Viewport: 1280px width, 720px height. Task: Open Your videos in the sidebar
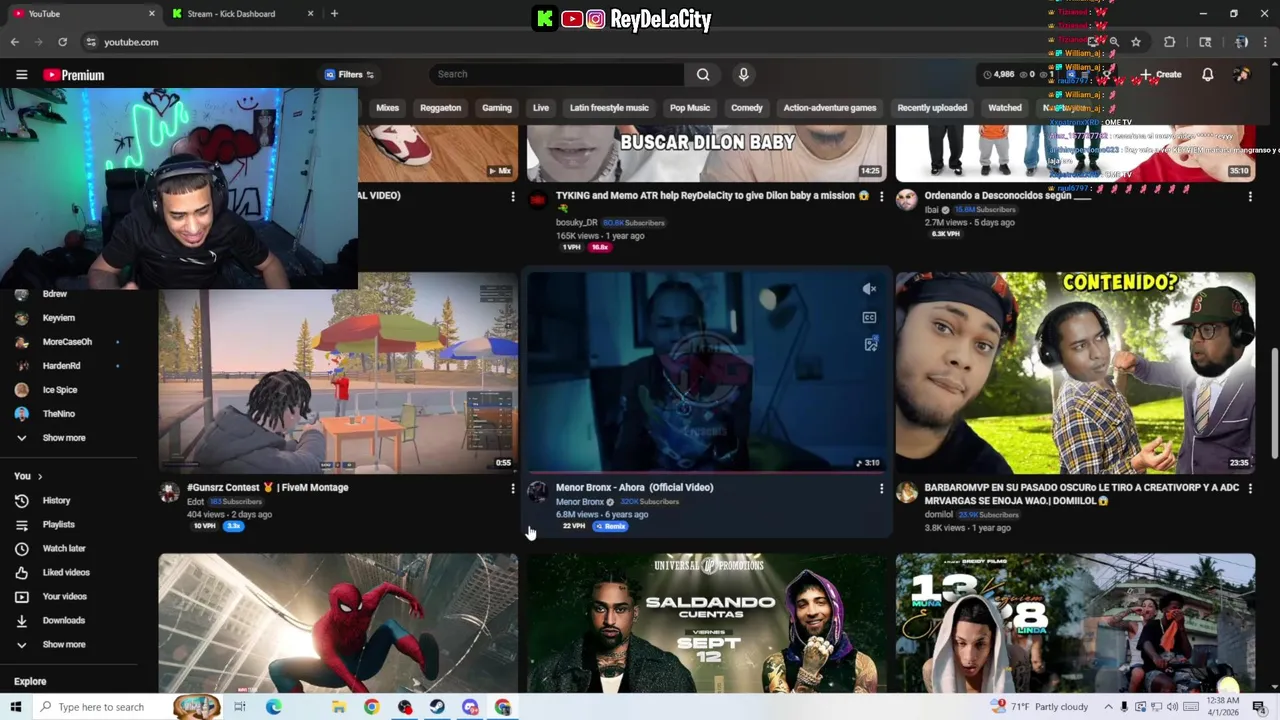pos(64,596)
